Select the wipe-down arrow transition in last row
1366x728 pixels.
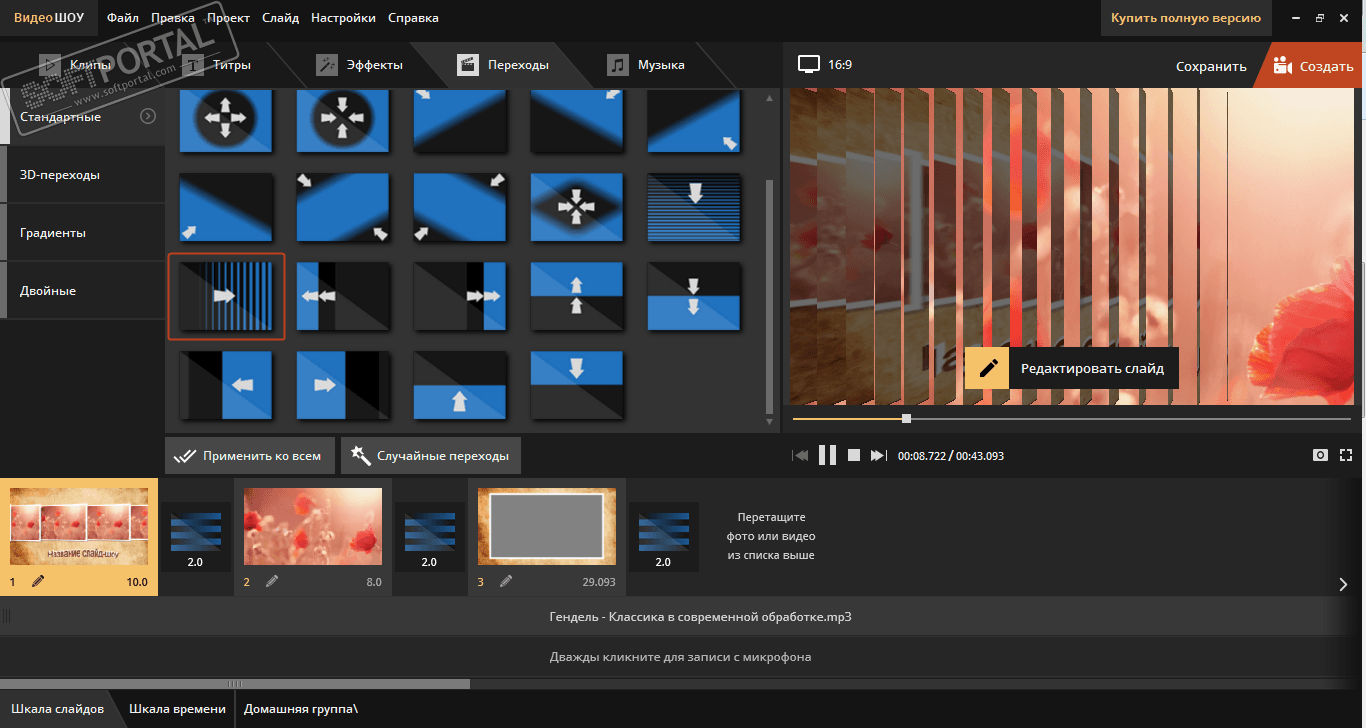point(577,384)
